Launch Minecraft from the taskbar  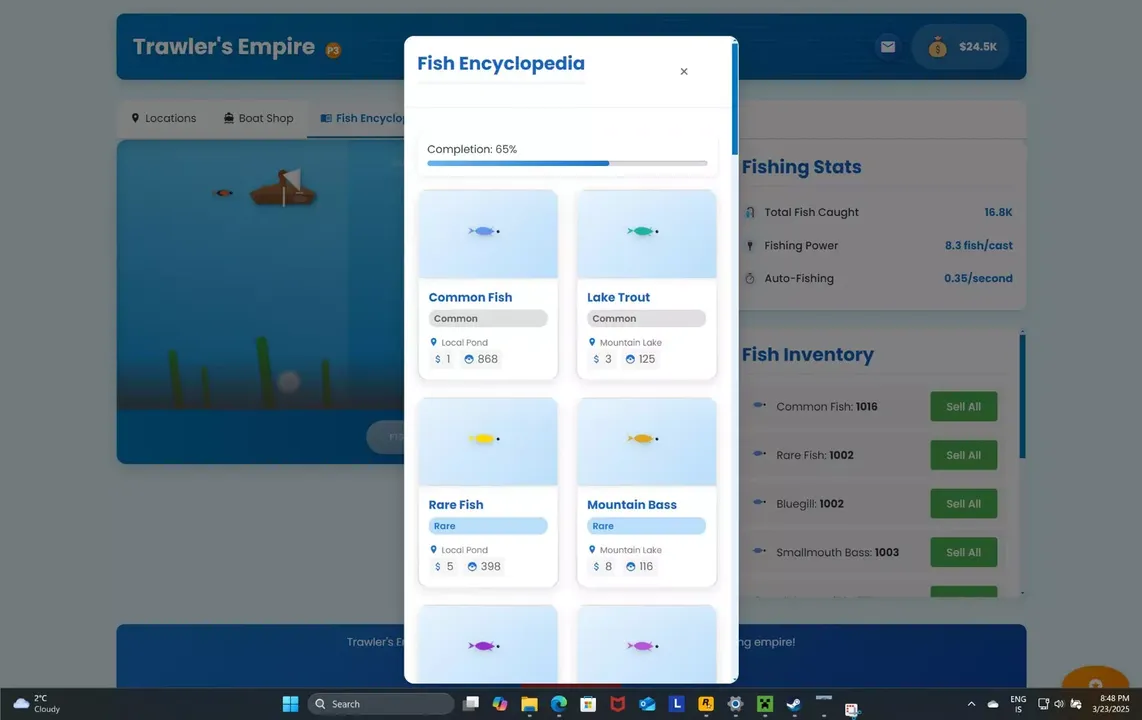(x=764, y=703)
